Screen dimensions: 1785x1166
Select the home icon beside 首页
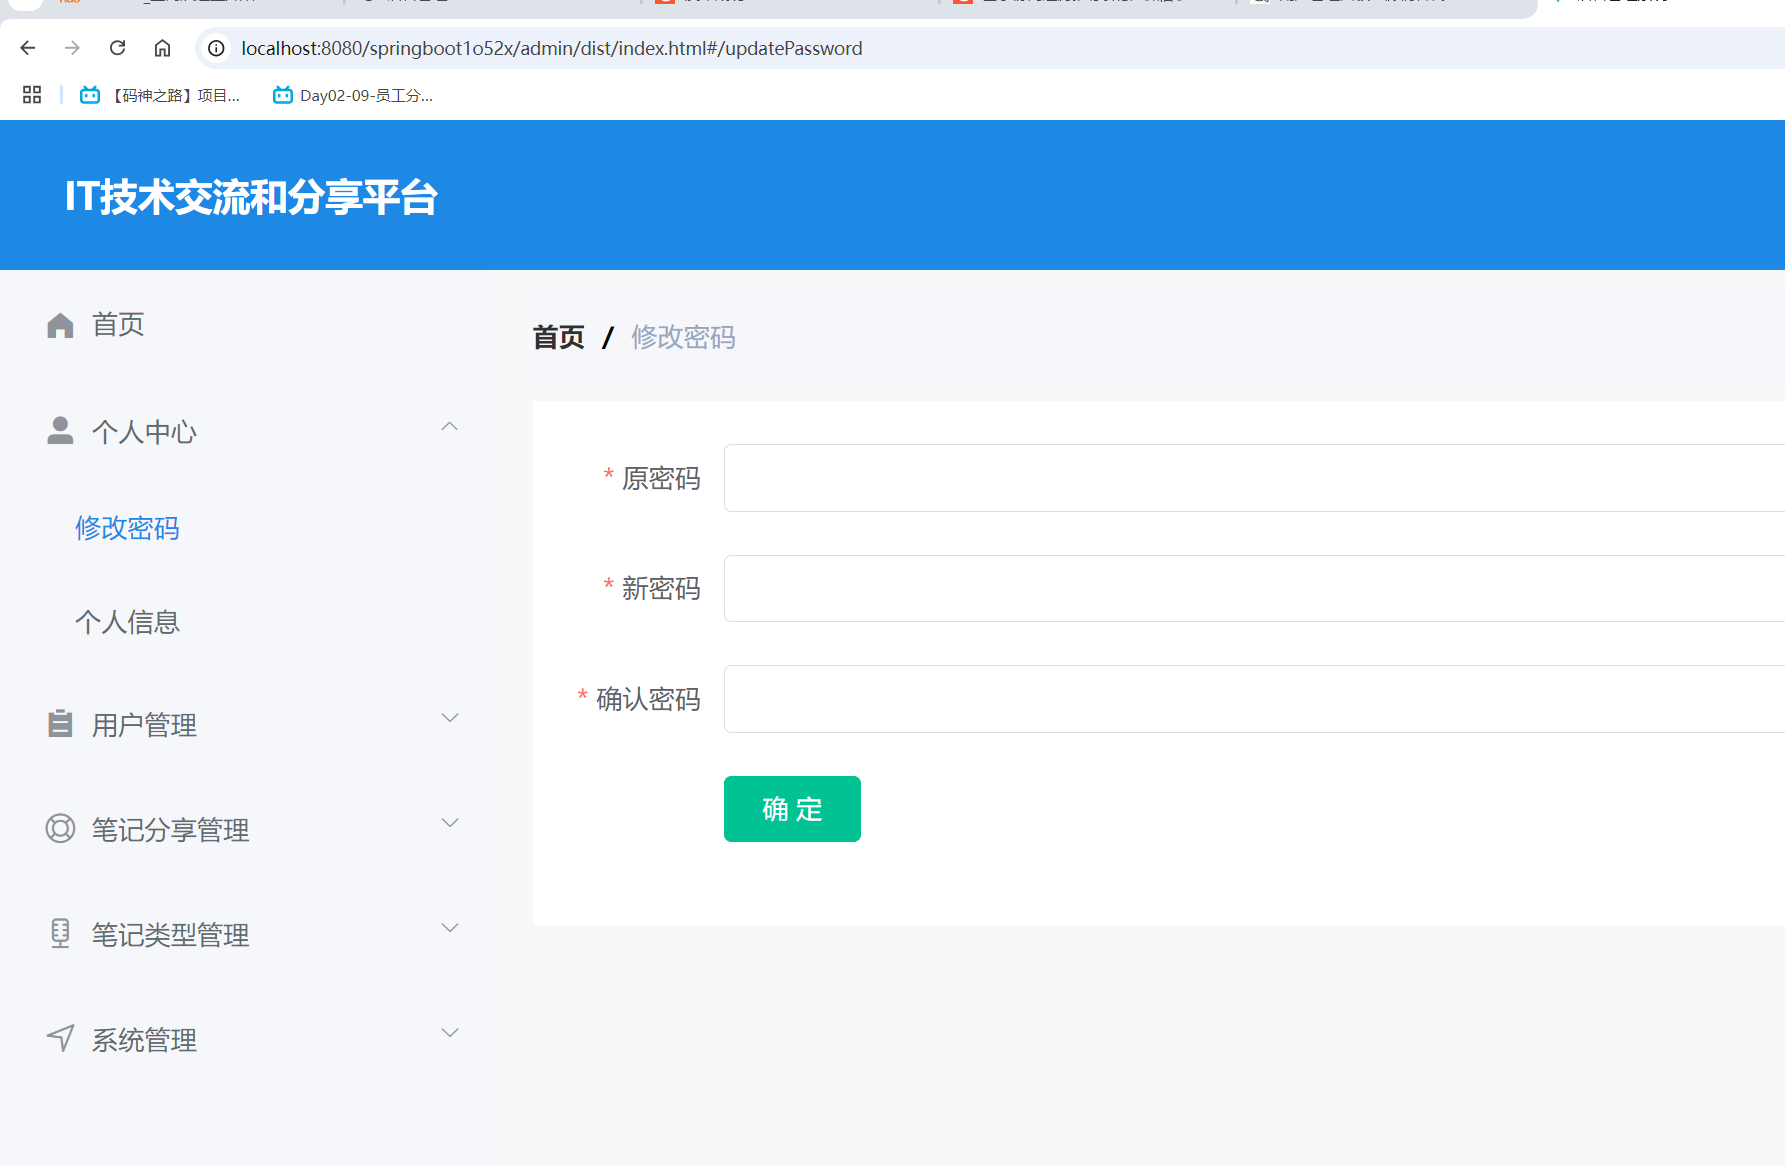click(60, 323)
